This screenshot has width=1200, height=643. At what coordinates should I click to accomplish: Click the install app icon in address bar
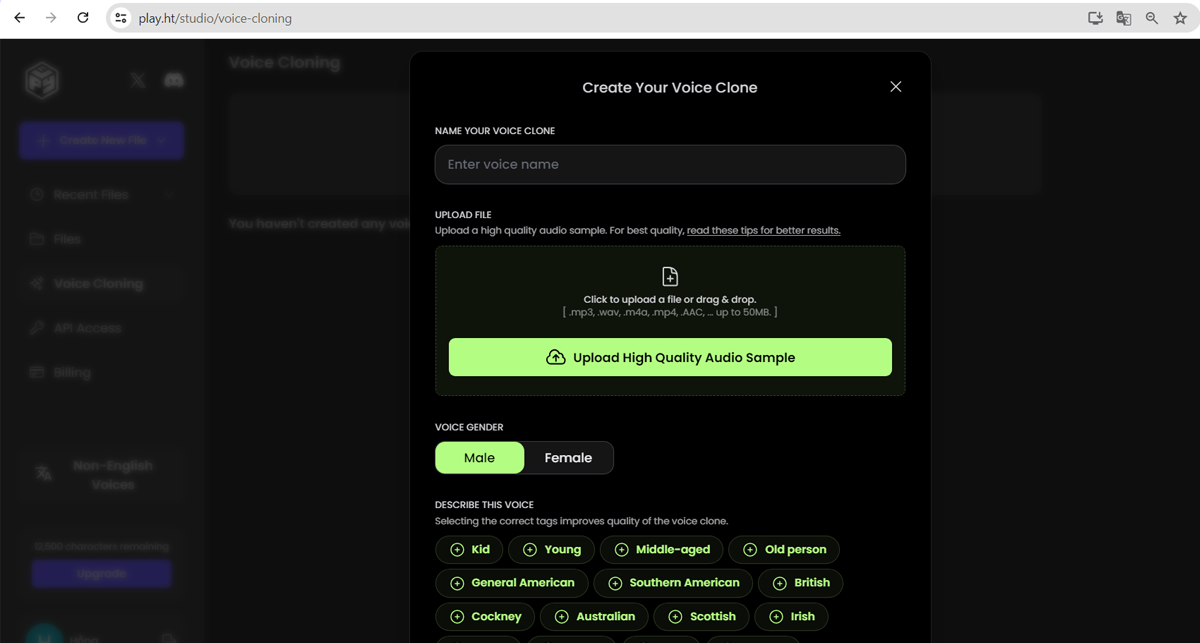click(1095, 18)
